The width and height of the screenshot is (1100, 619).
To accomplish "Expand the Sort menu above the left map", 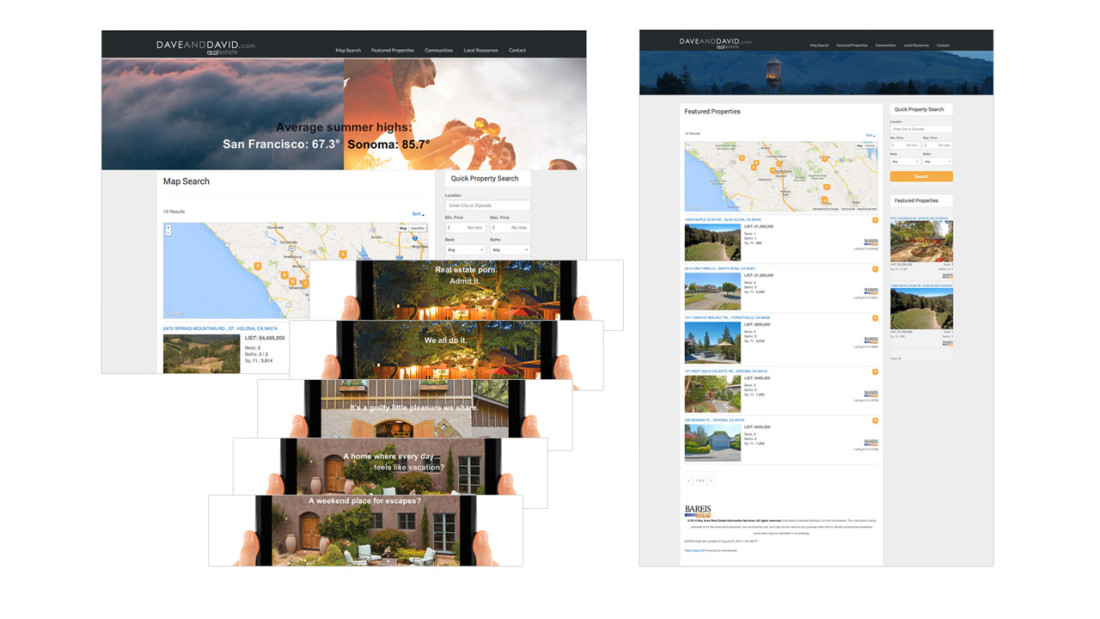I will click(x=418, y=213).
